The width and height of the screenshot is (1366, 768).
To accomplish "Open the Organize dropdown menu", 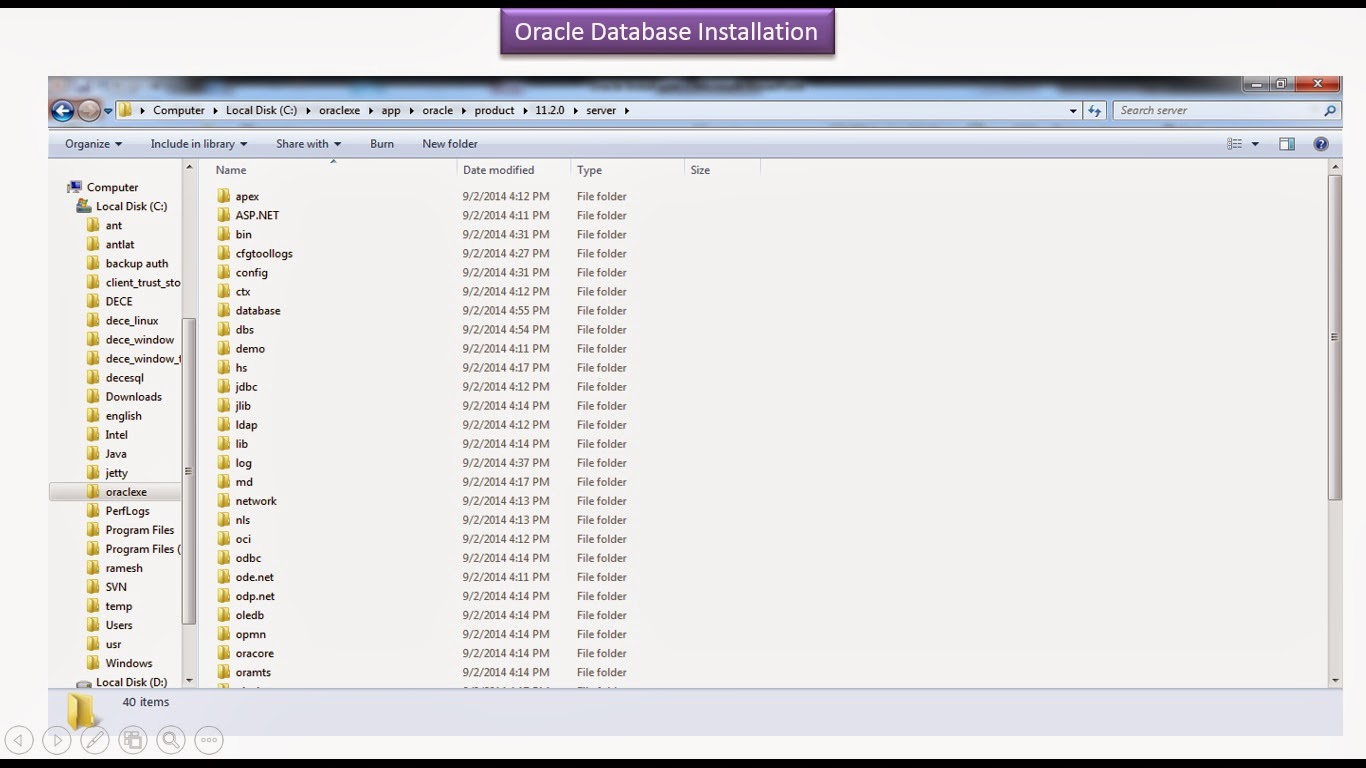I will click(x=93, y=144).
